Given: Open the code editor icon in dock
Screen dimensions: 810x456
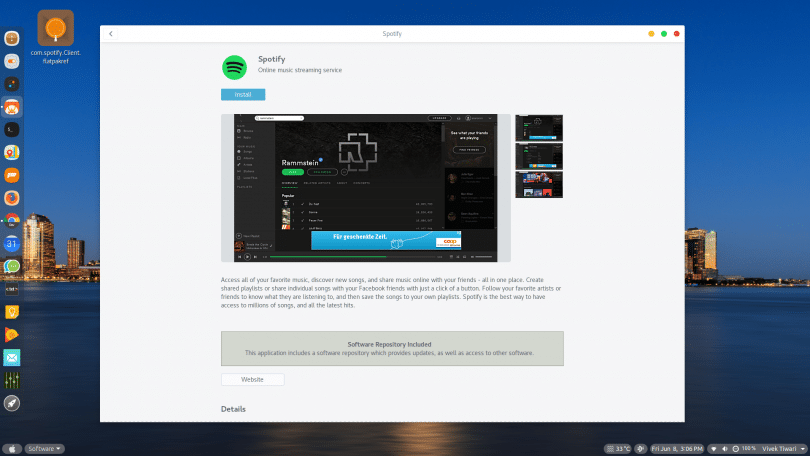Looking at the screenshot, I should (11, 289).
